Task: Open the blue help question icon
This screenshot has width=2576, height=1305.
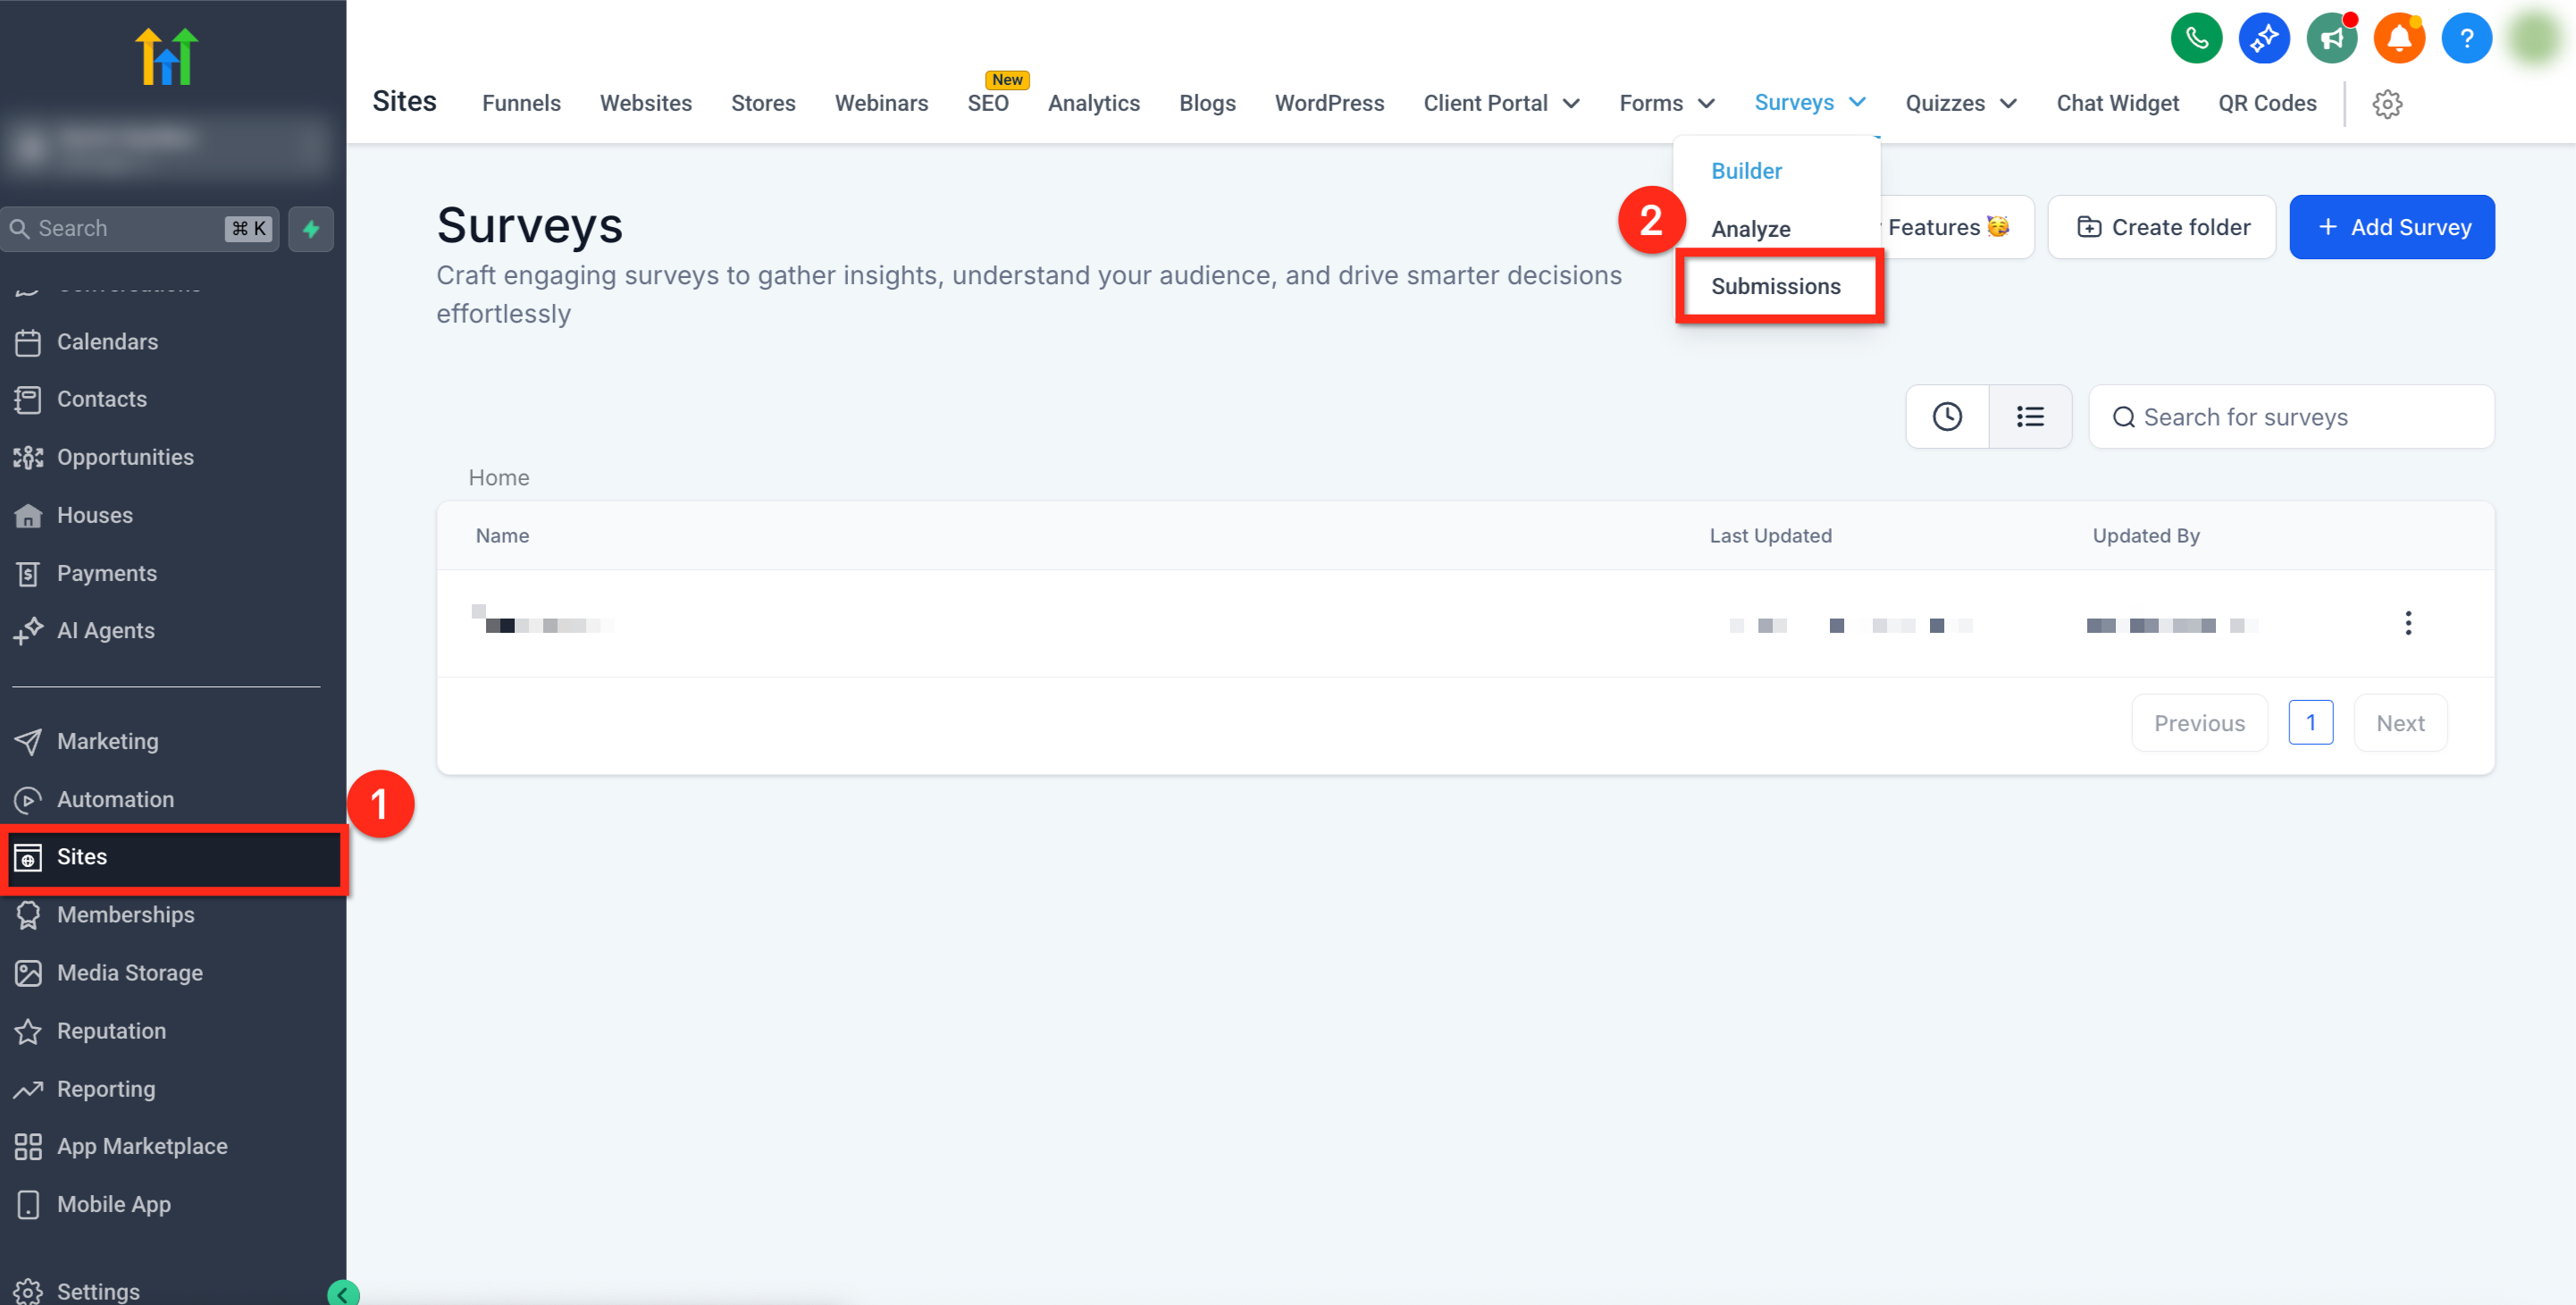Action: pyautogui.click(x=2466, y=38)
